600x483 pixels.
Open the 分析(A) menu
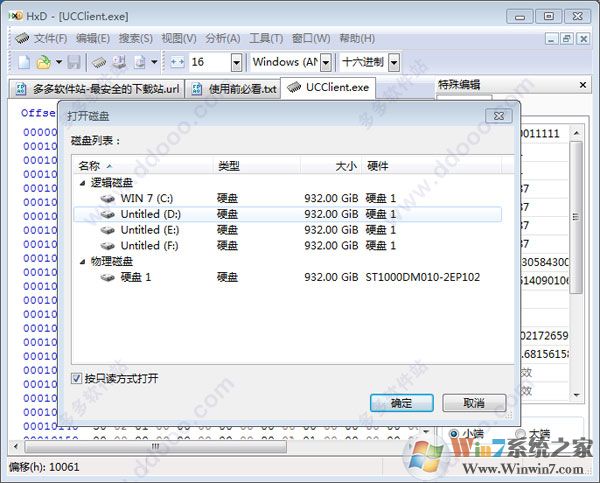click(223, 39)
